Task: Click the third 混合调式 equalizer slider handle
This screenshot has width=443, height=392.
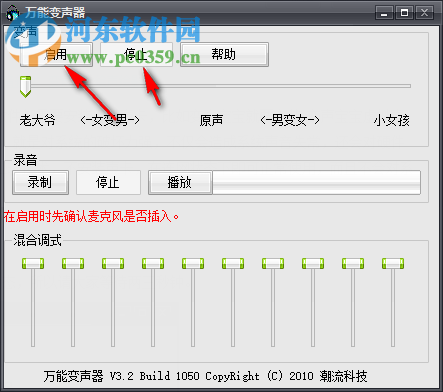Action: pyautogui.click(x=113, y=263)
